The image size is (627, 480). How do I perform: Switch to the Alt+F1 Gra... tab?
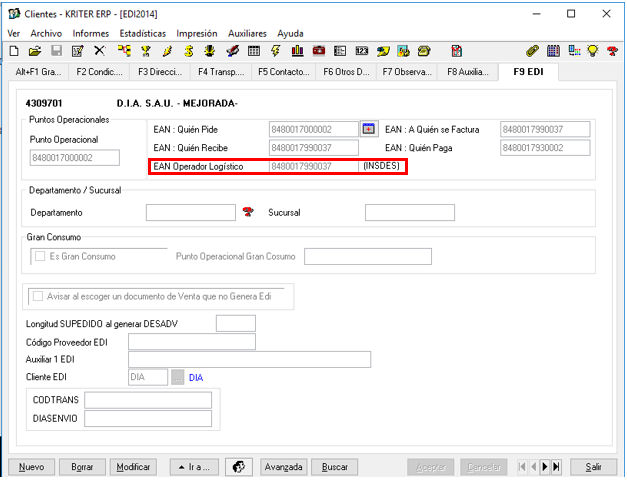coord(38,72)
